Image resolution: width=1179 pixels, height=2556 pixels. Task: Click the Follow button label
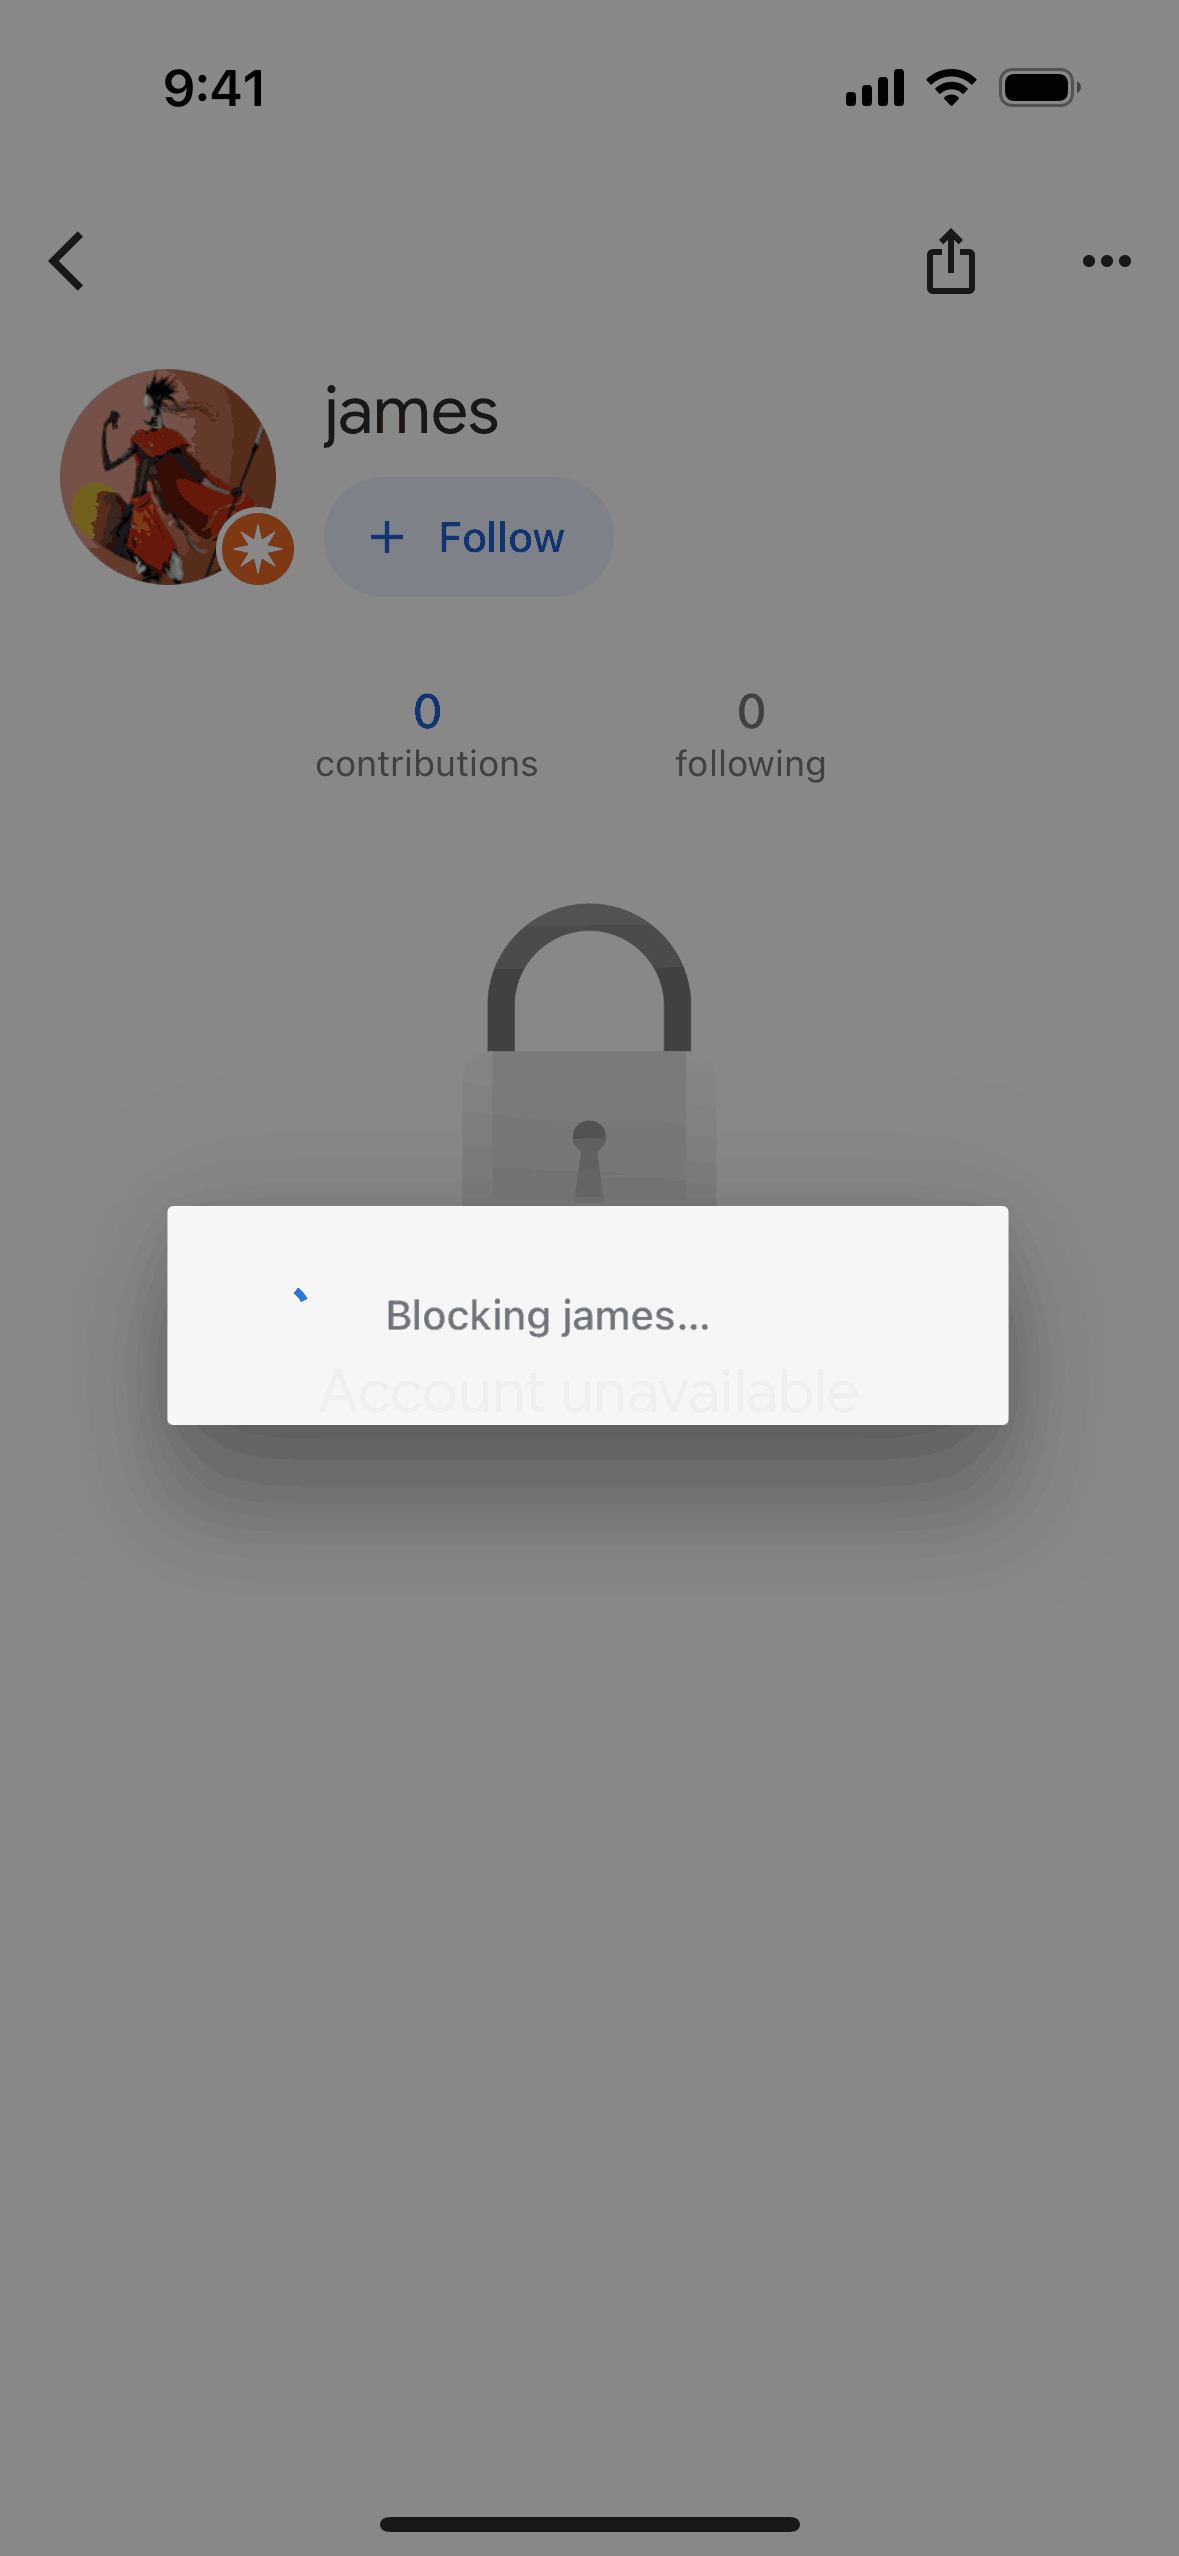tap(502, 538)
